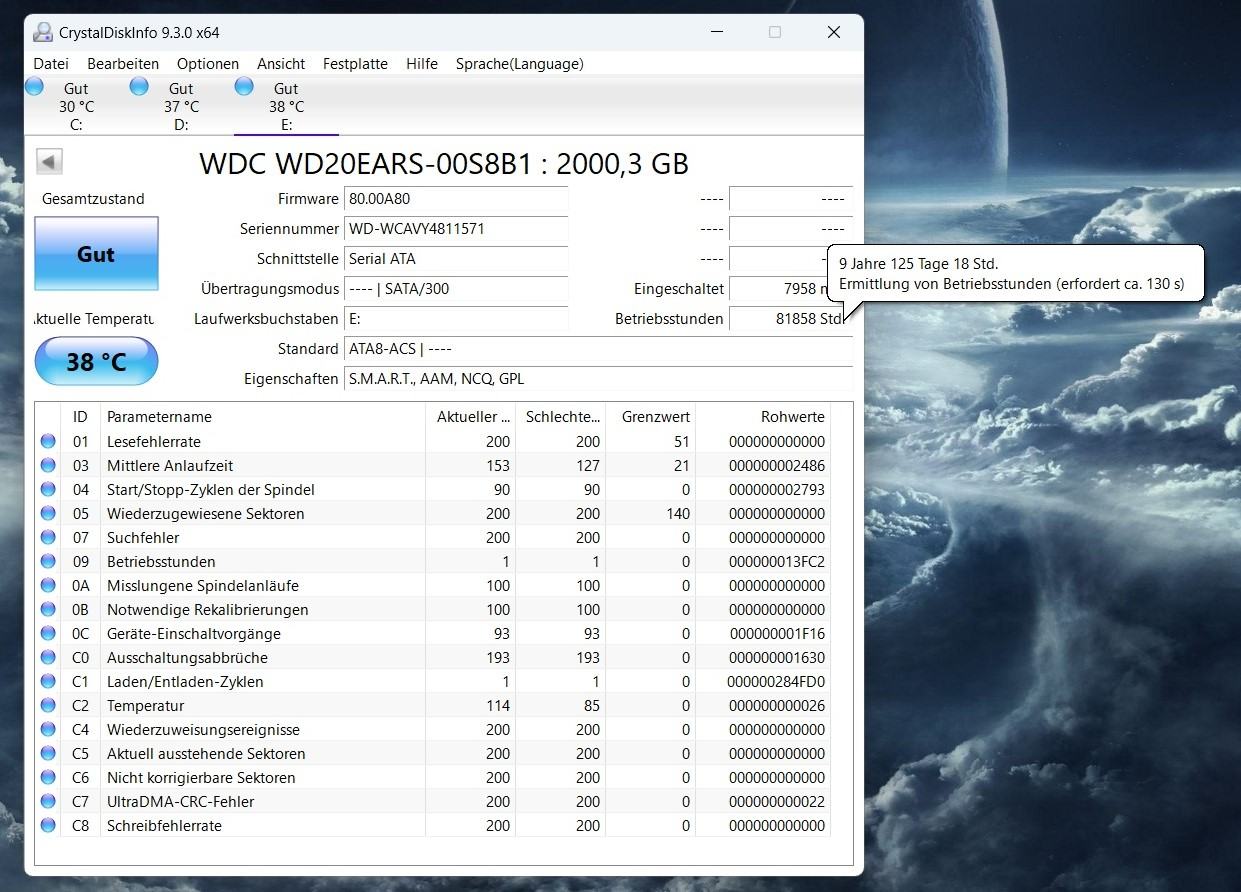Viewport: 1241px width, 892px height.
Task: Click the Betriebsstunden field 81858 Std.
Action: [x=790, y=319]
